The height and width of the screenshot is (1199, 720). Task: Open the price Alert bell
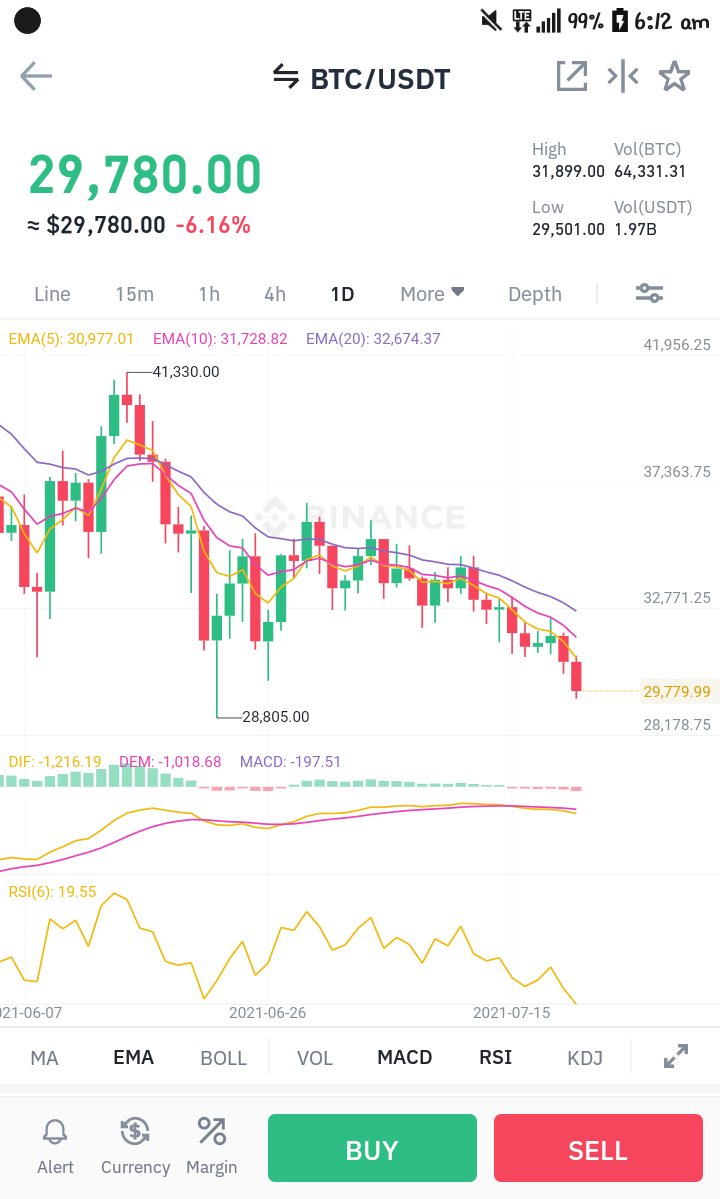tap(55, 1145)
